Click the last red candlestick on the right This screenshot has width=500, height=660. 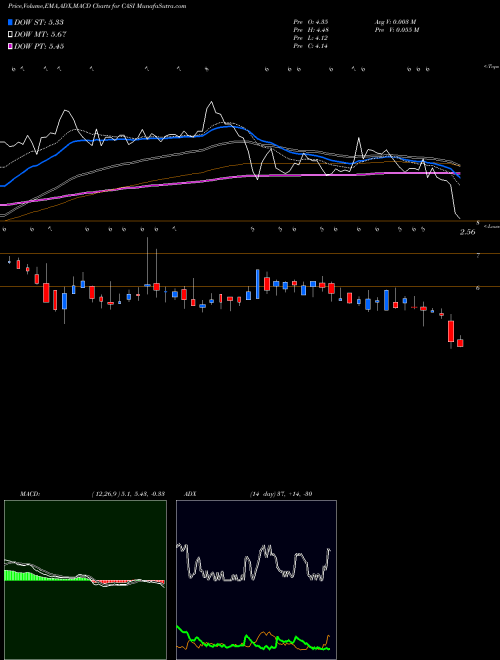460,343
